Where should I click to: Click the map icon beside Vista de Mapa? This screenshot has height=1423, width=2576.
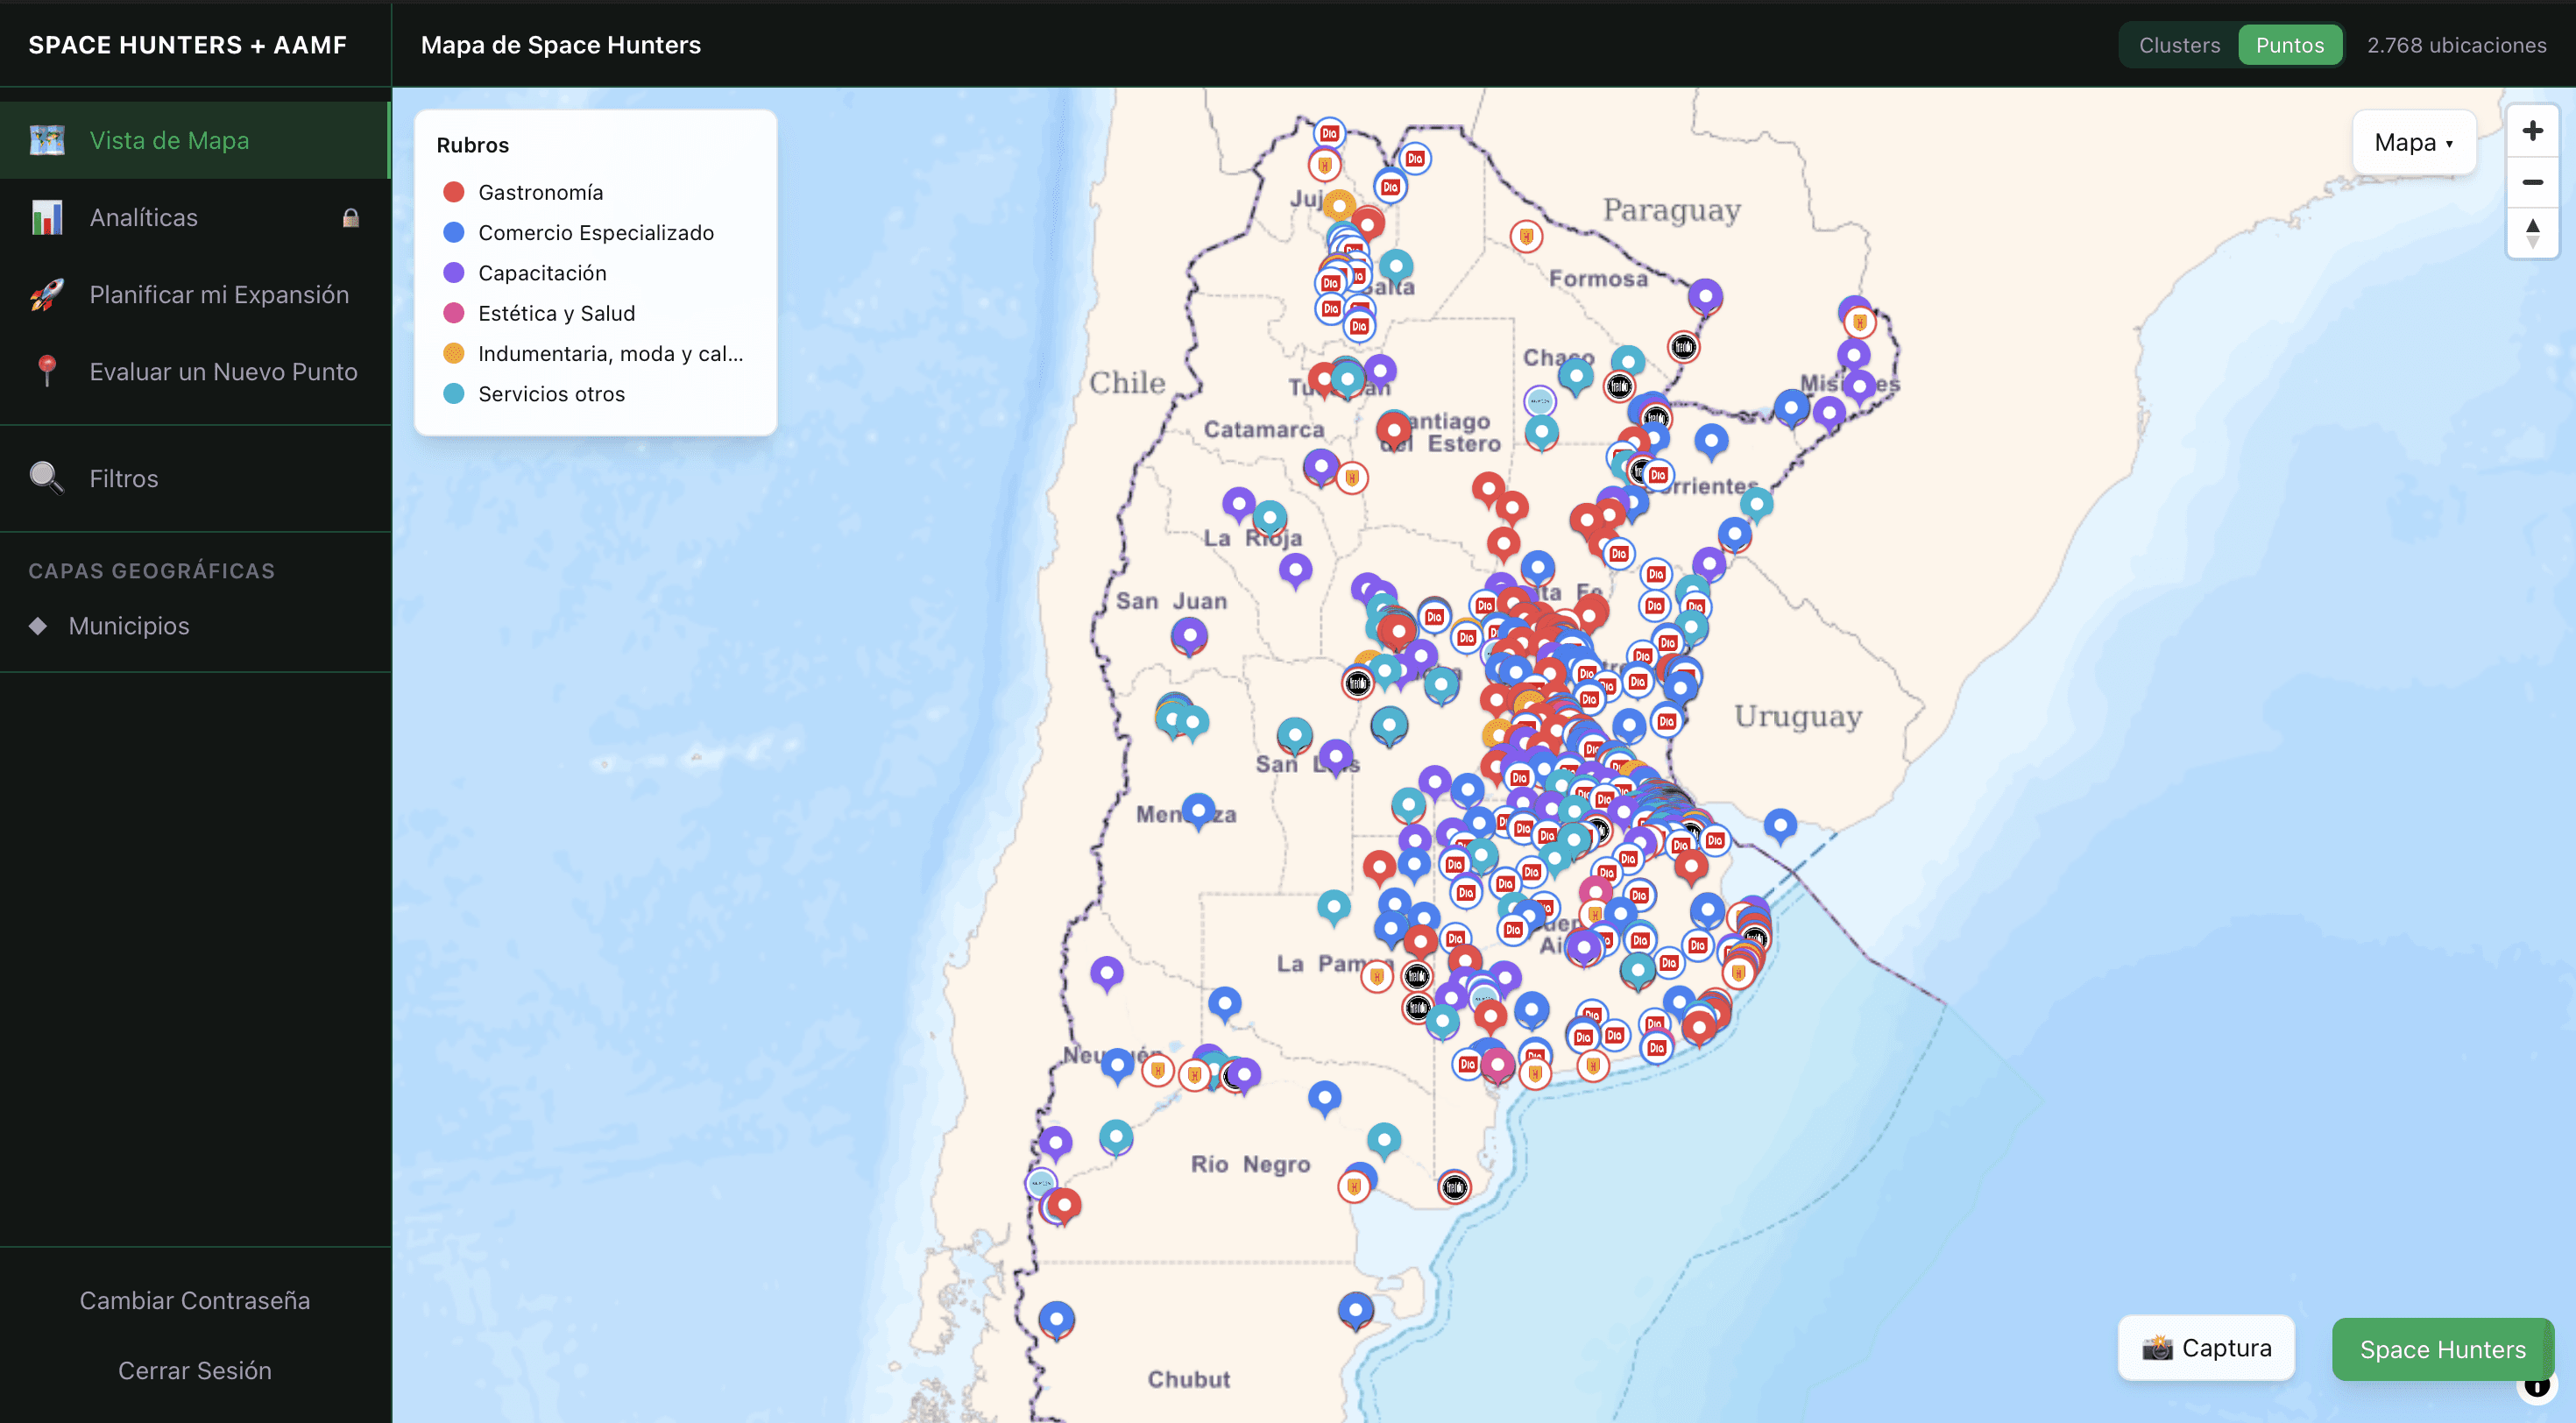point(47,140)
